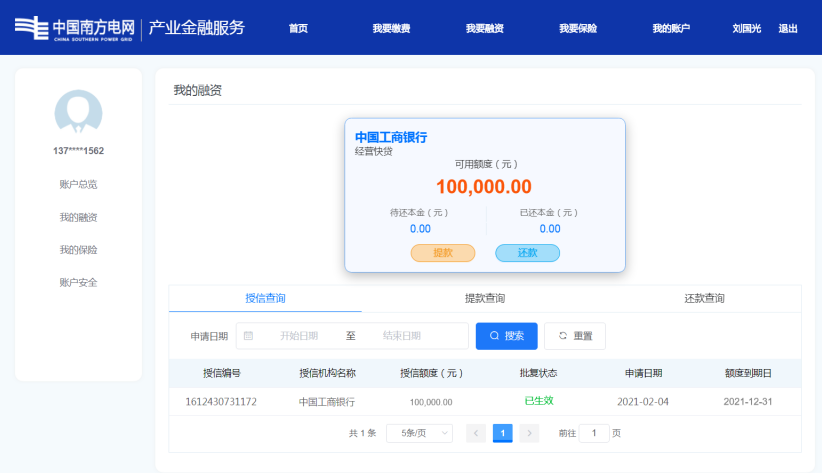Switch to the 提款查询 tab
Viewport: 823px width, 473px height.
(484, 298)
